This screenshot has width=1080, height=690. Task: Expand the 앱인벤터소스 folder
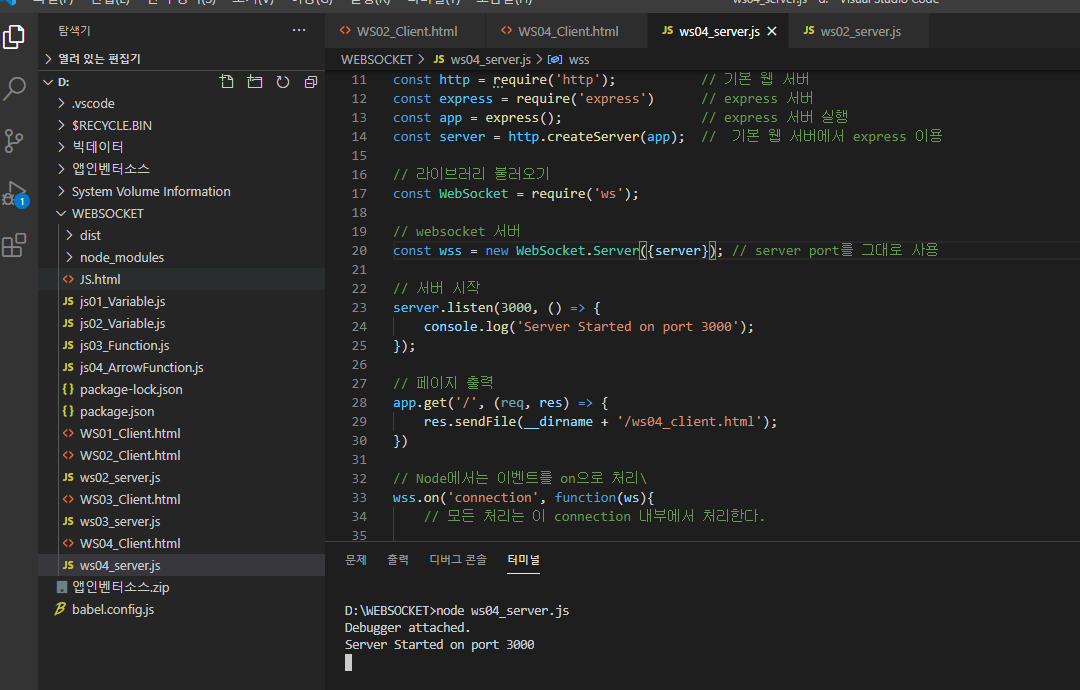click(181, 169)
